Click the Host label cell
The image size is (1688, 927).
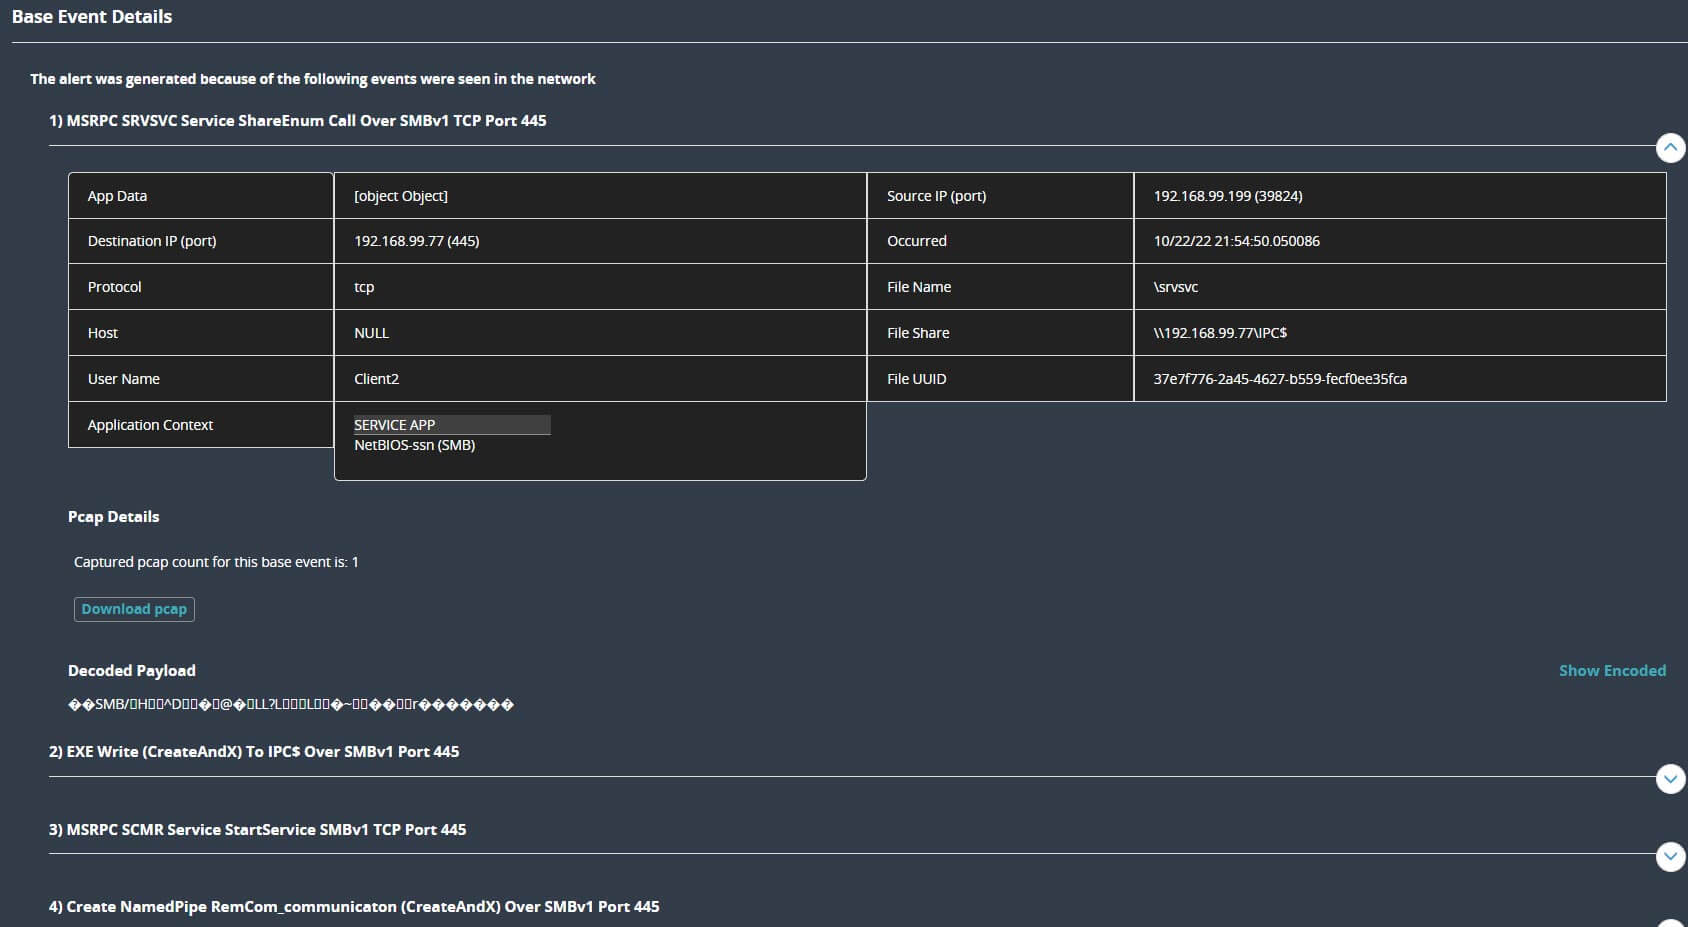201,333
